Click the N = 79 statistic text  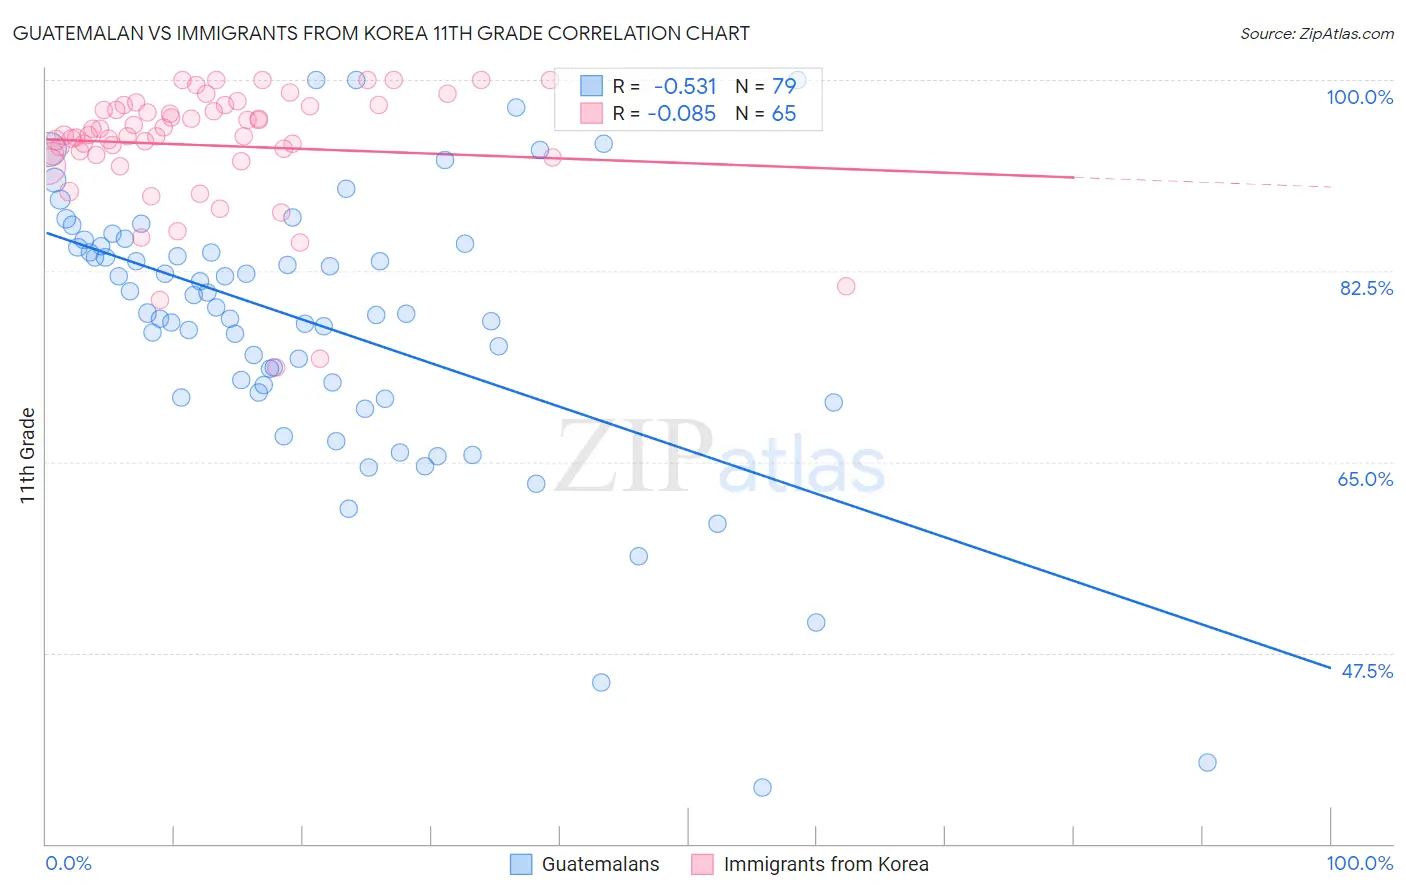click(766, 87)
